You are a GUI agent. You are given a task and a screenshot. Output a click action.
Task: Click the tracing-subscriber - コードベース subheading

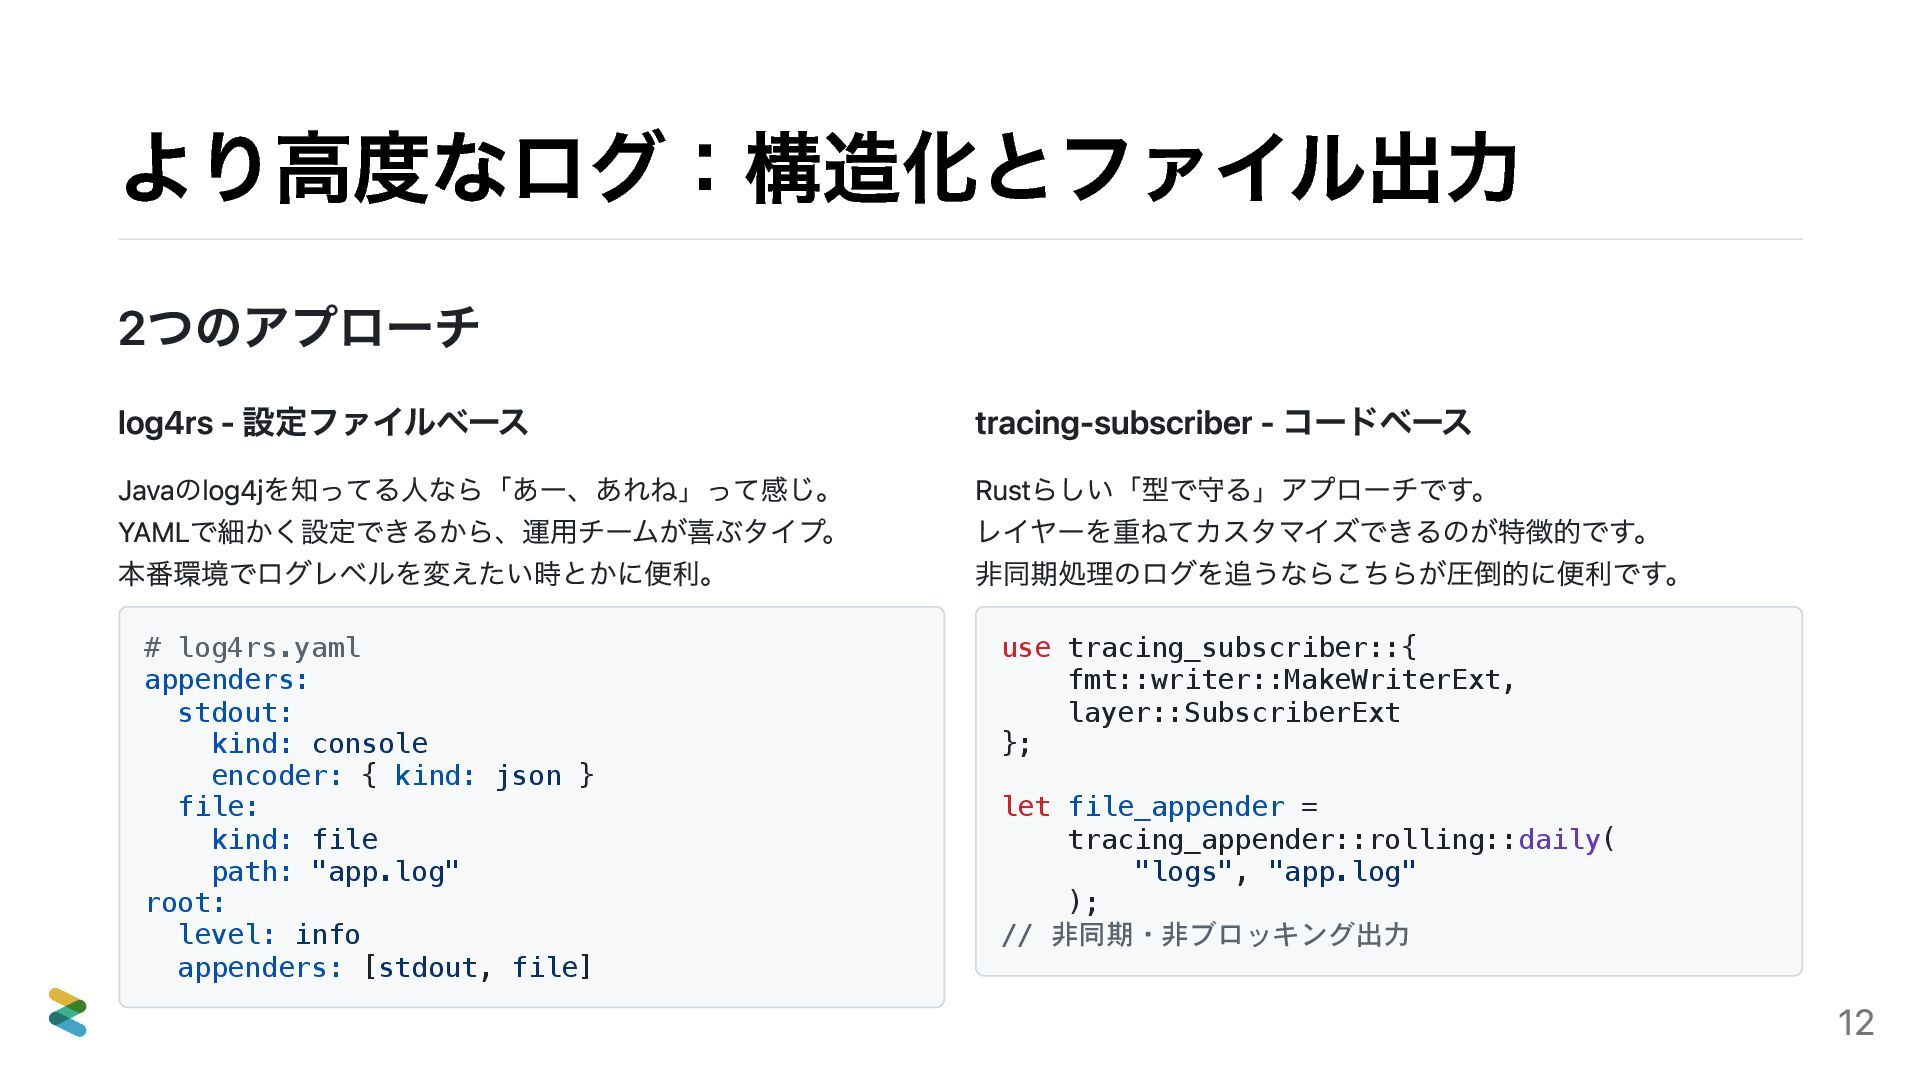point(1223,423)
